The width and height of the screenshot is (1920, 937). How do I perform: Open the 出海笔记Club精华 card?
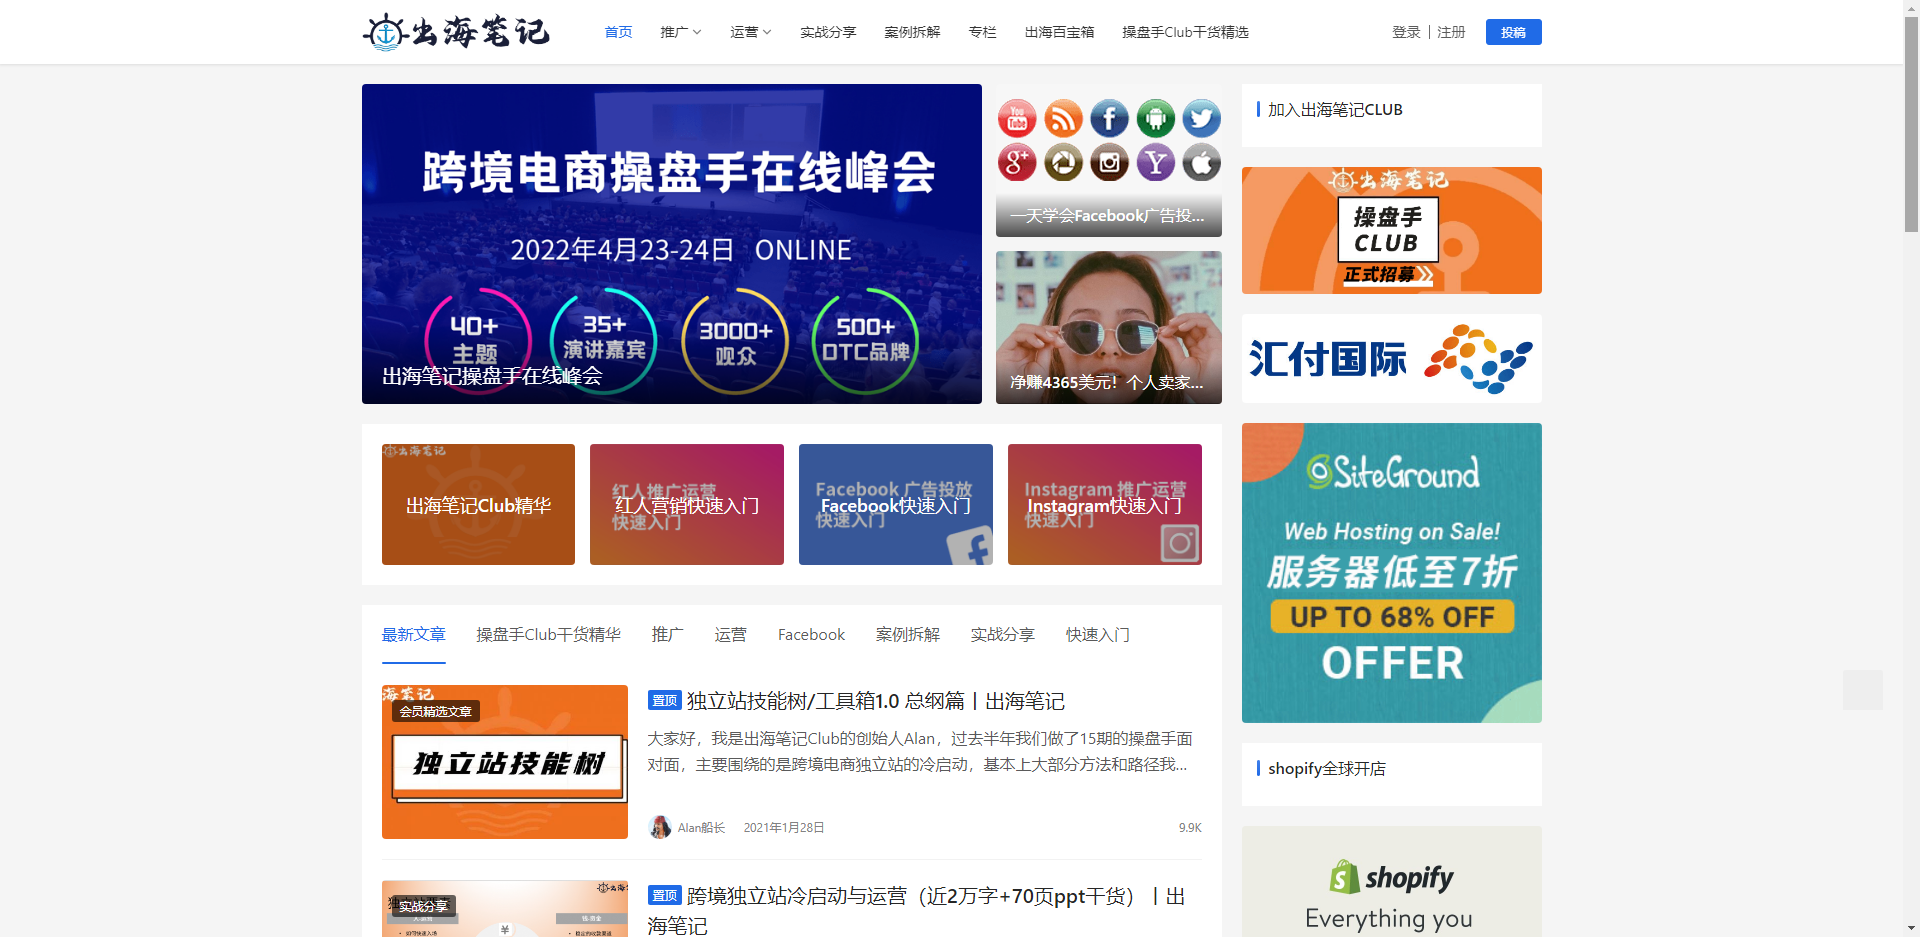[x=478, y=504]
